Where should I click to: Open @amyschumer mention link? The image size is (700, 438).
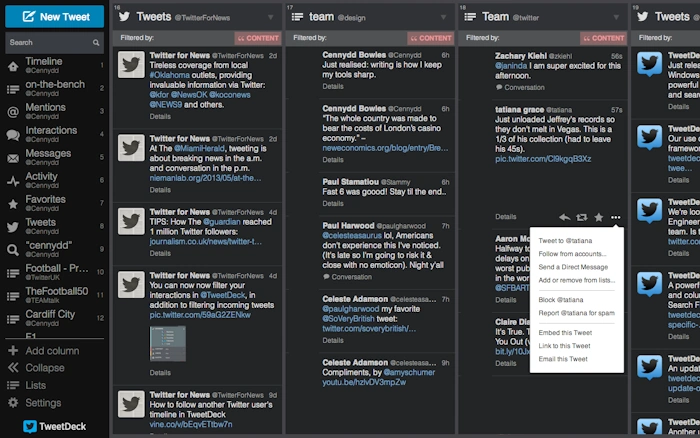[x=409, y=372]
